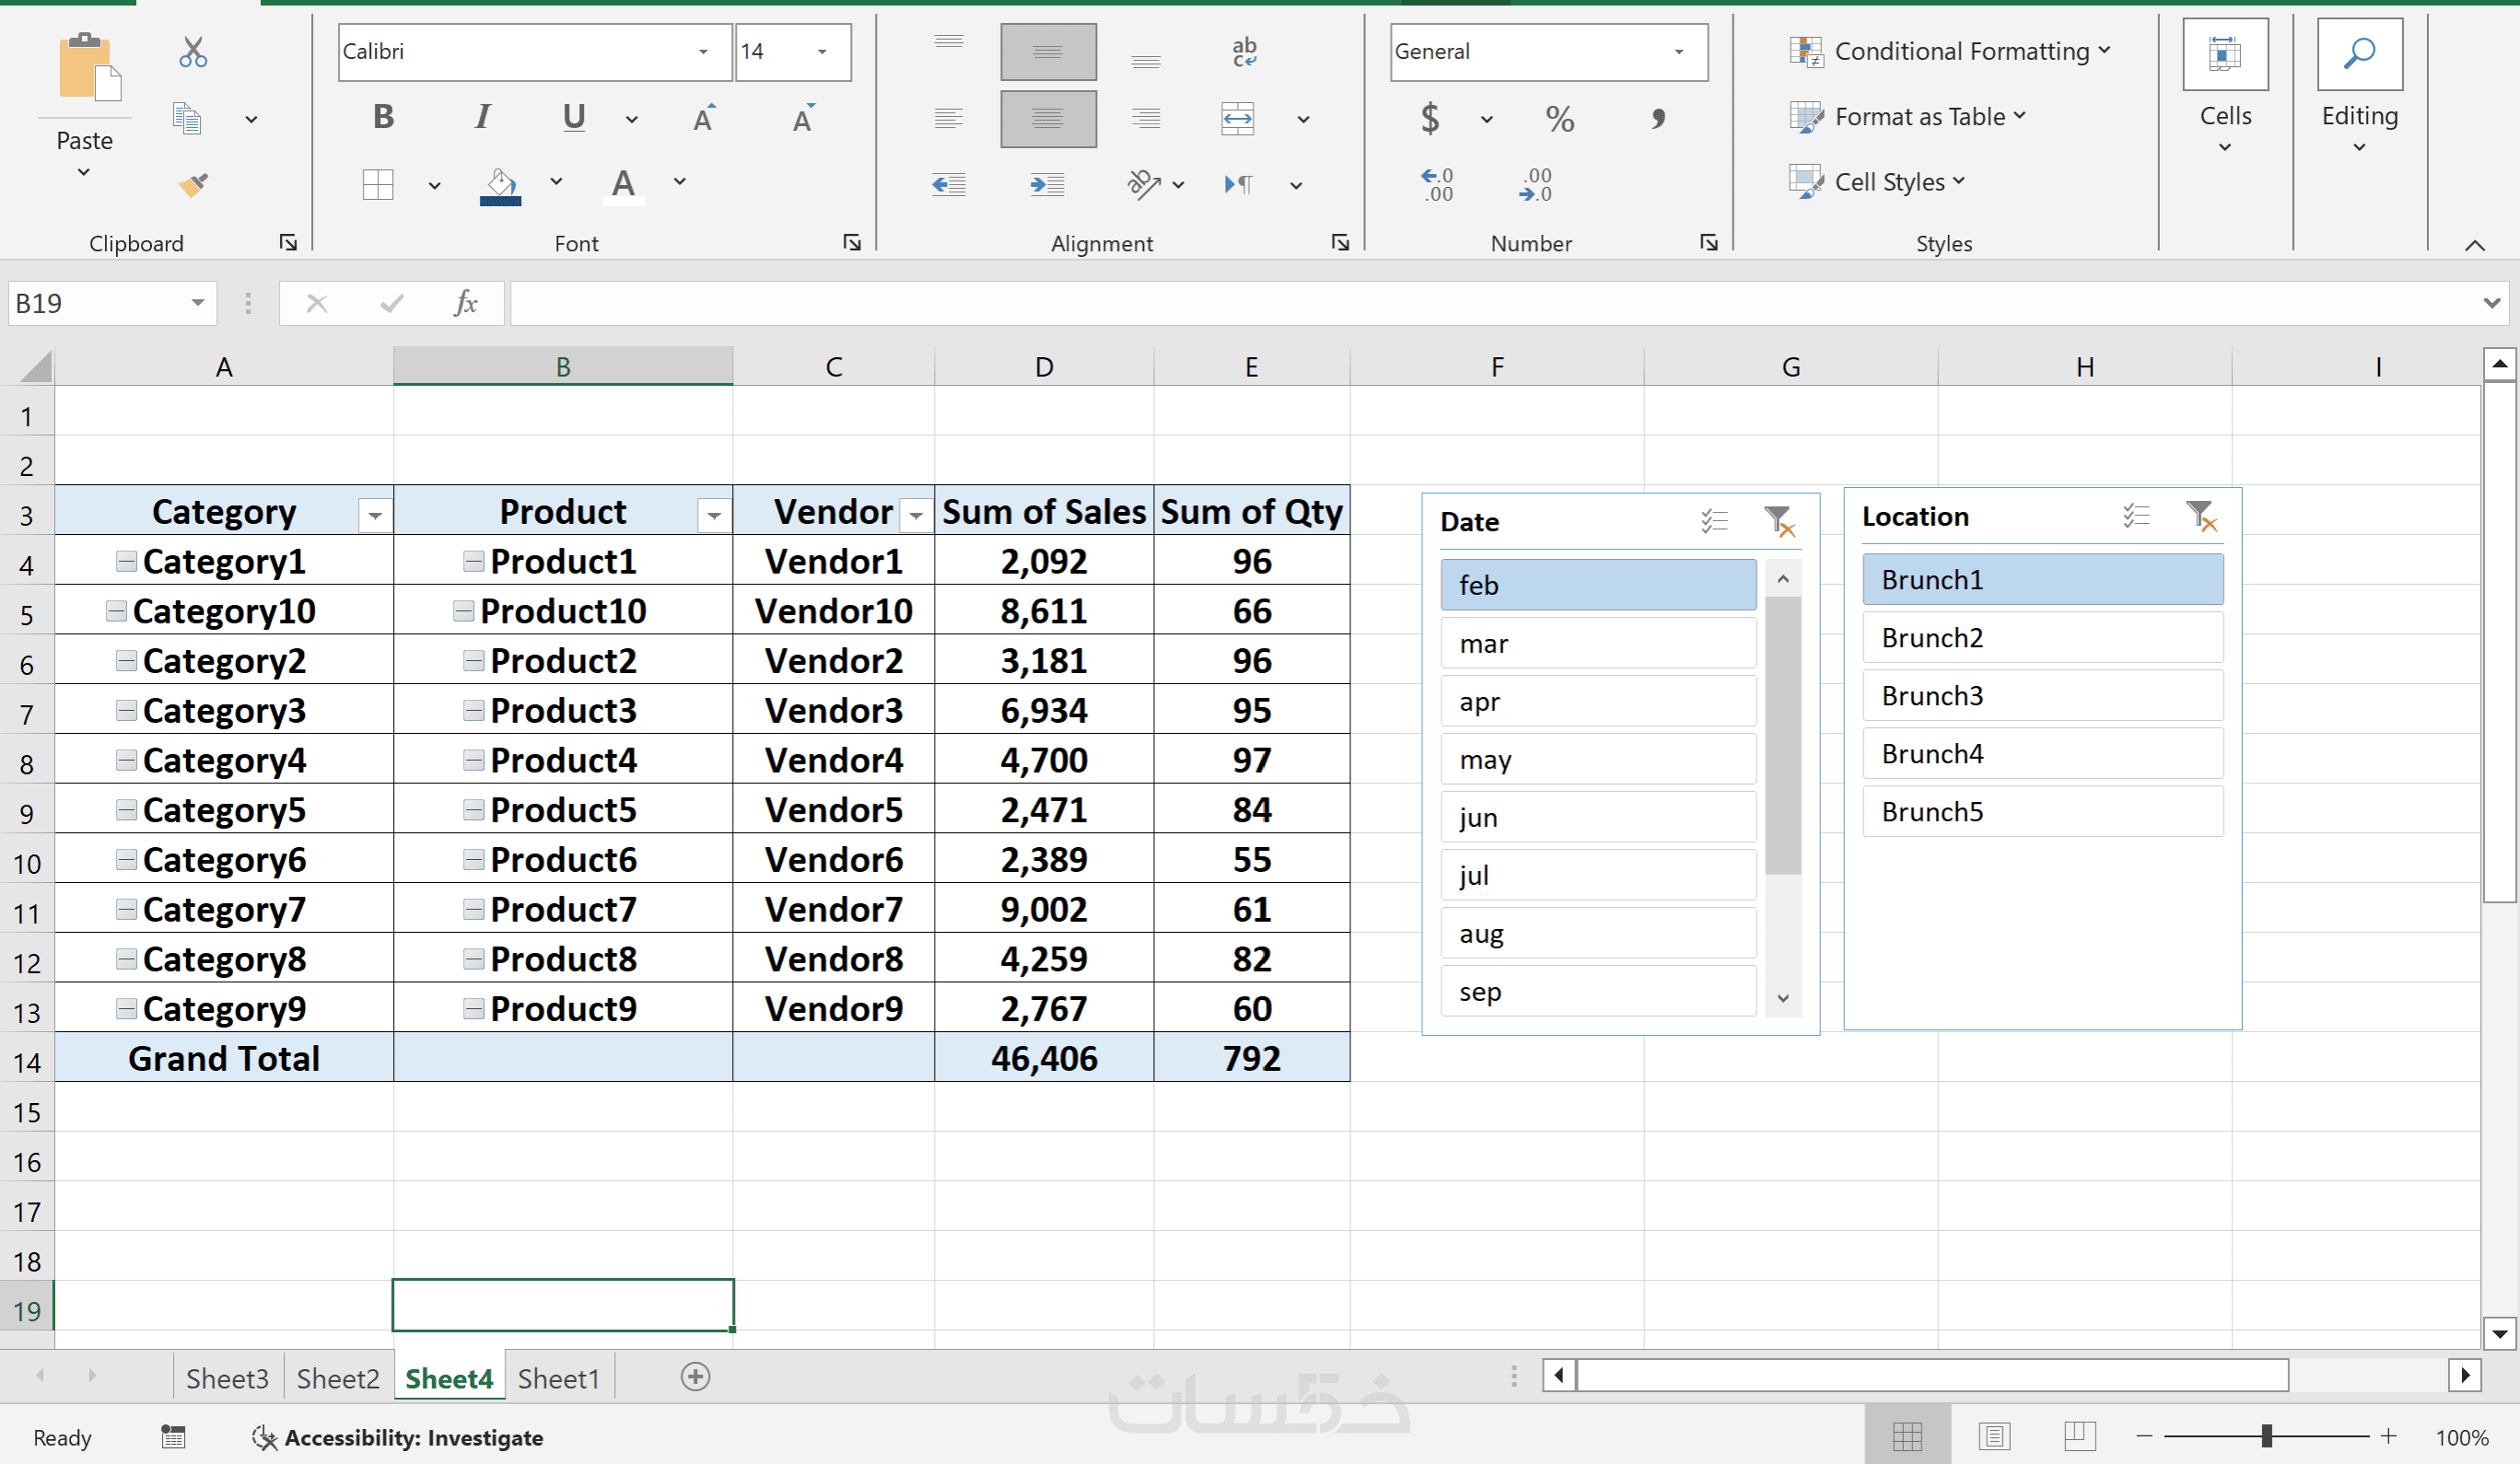Toggle Bold formatting
Viewport: 2520px width, 1464px height.
(x=383, y=117)
